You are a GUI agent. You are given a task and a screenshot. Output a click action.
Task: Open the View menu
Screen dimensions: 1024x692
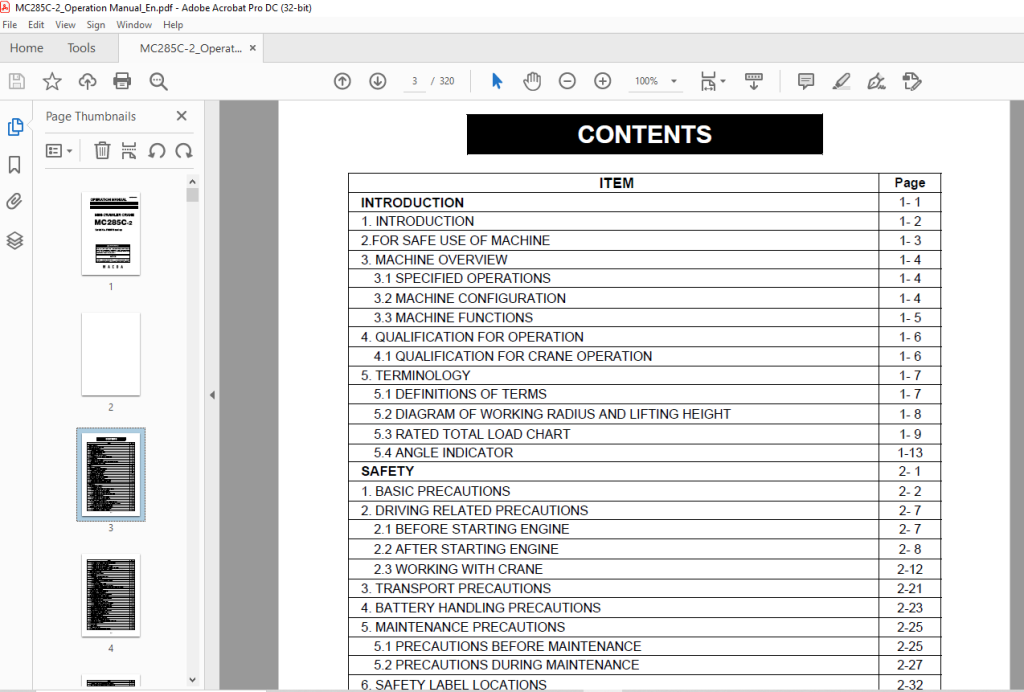65,25
